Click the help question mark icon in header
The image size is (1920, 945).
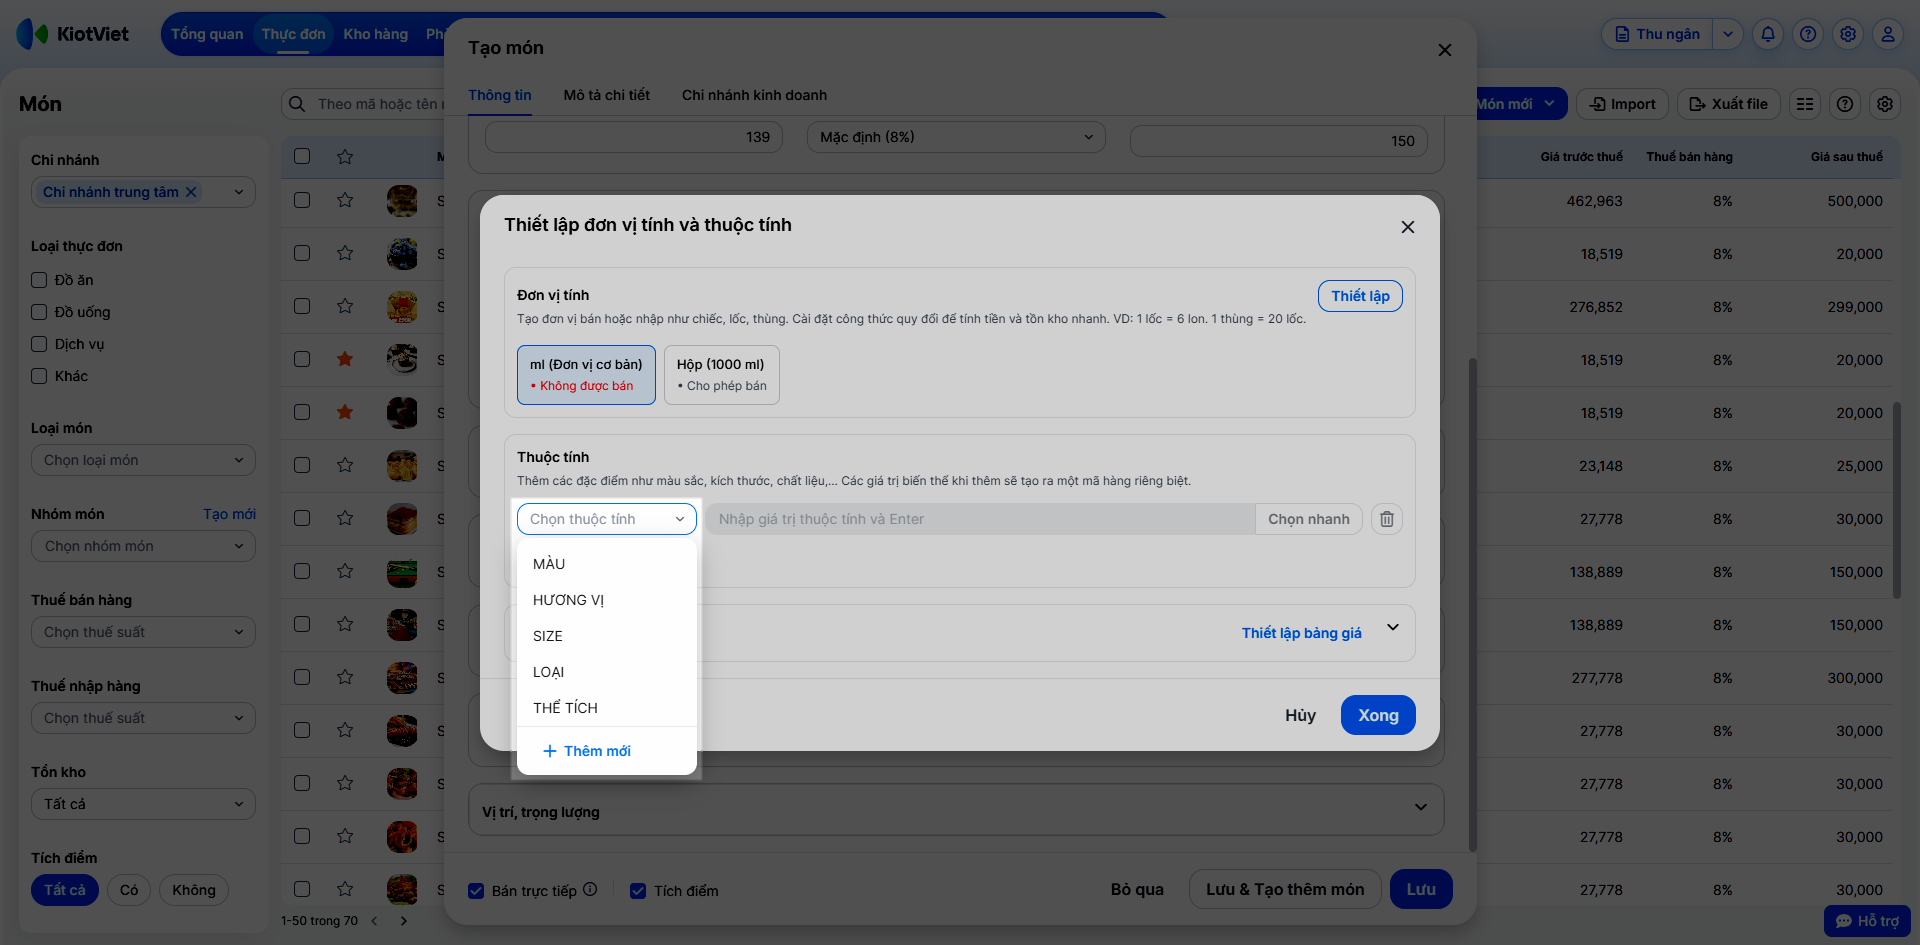(x=1808, y=34)
